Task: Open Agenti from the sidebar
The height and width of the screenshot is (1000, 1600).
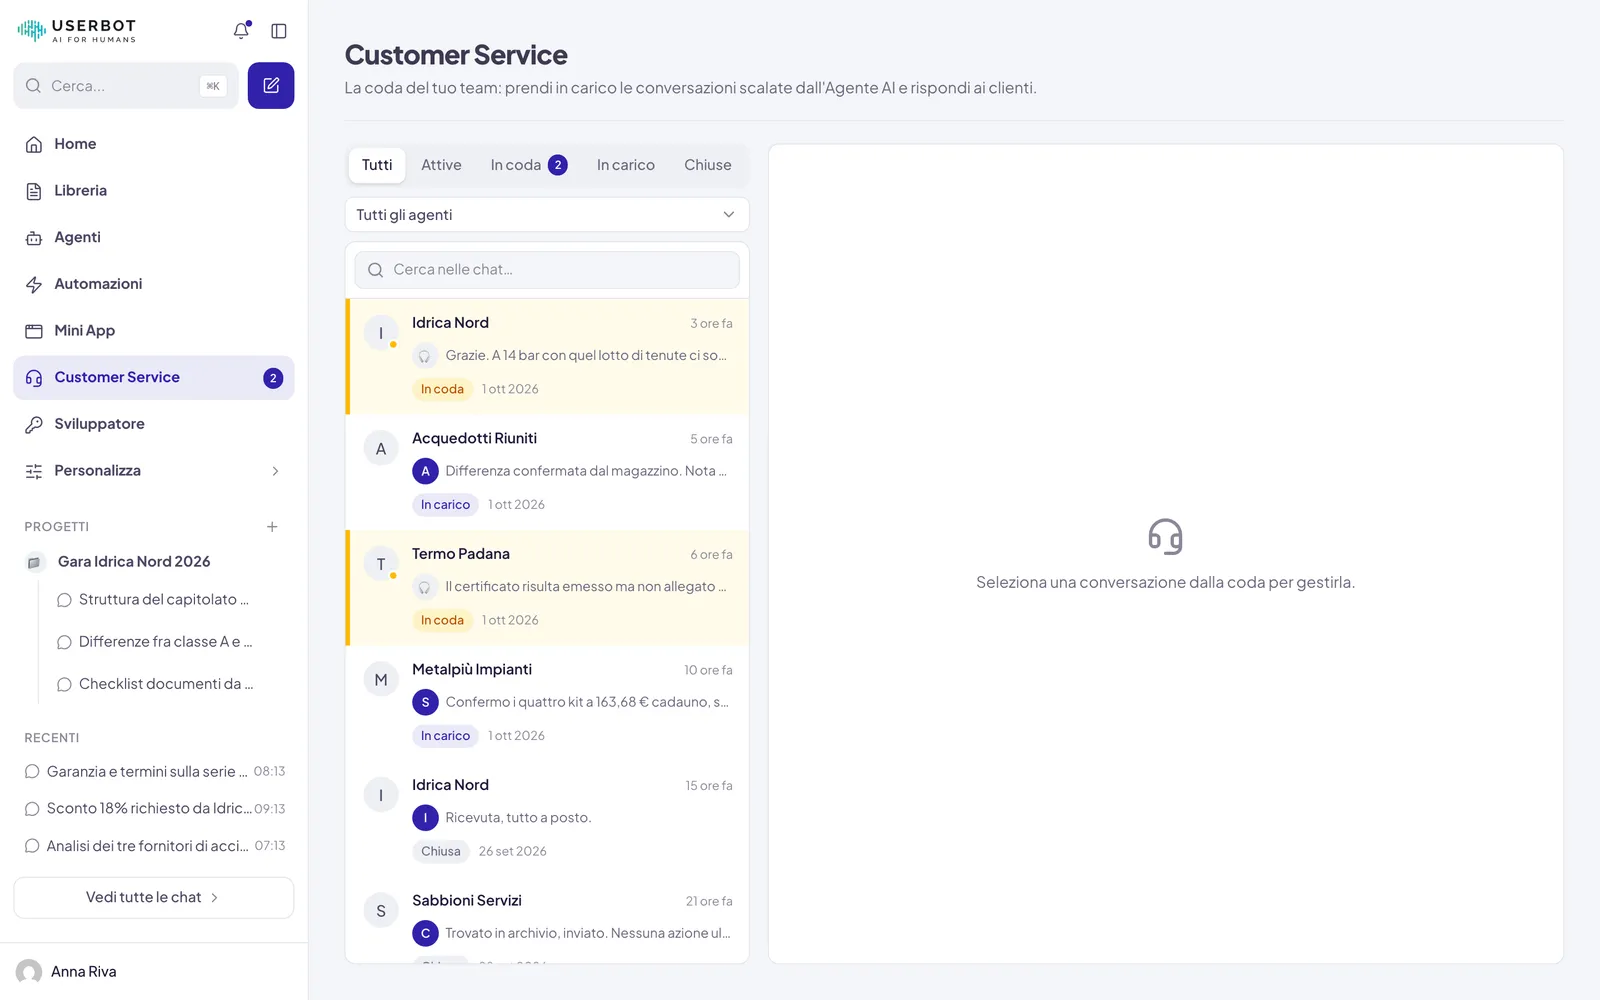Action: point(154,237)
